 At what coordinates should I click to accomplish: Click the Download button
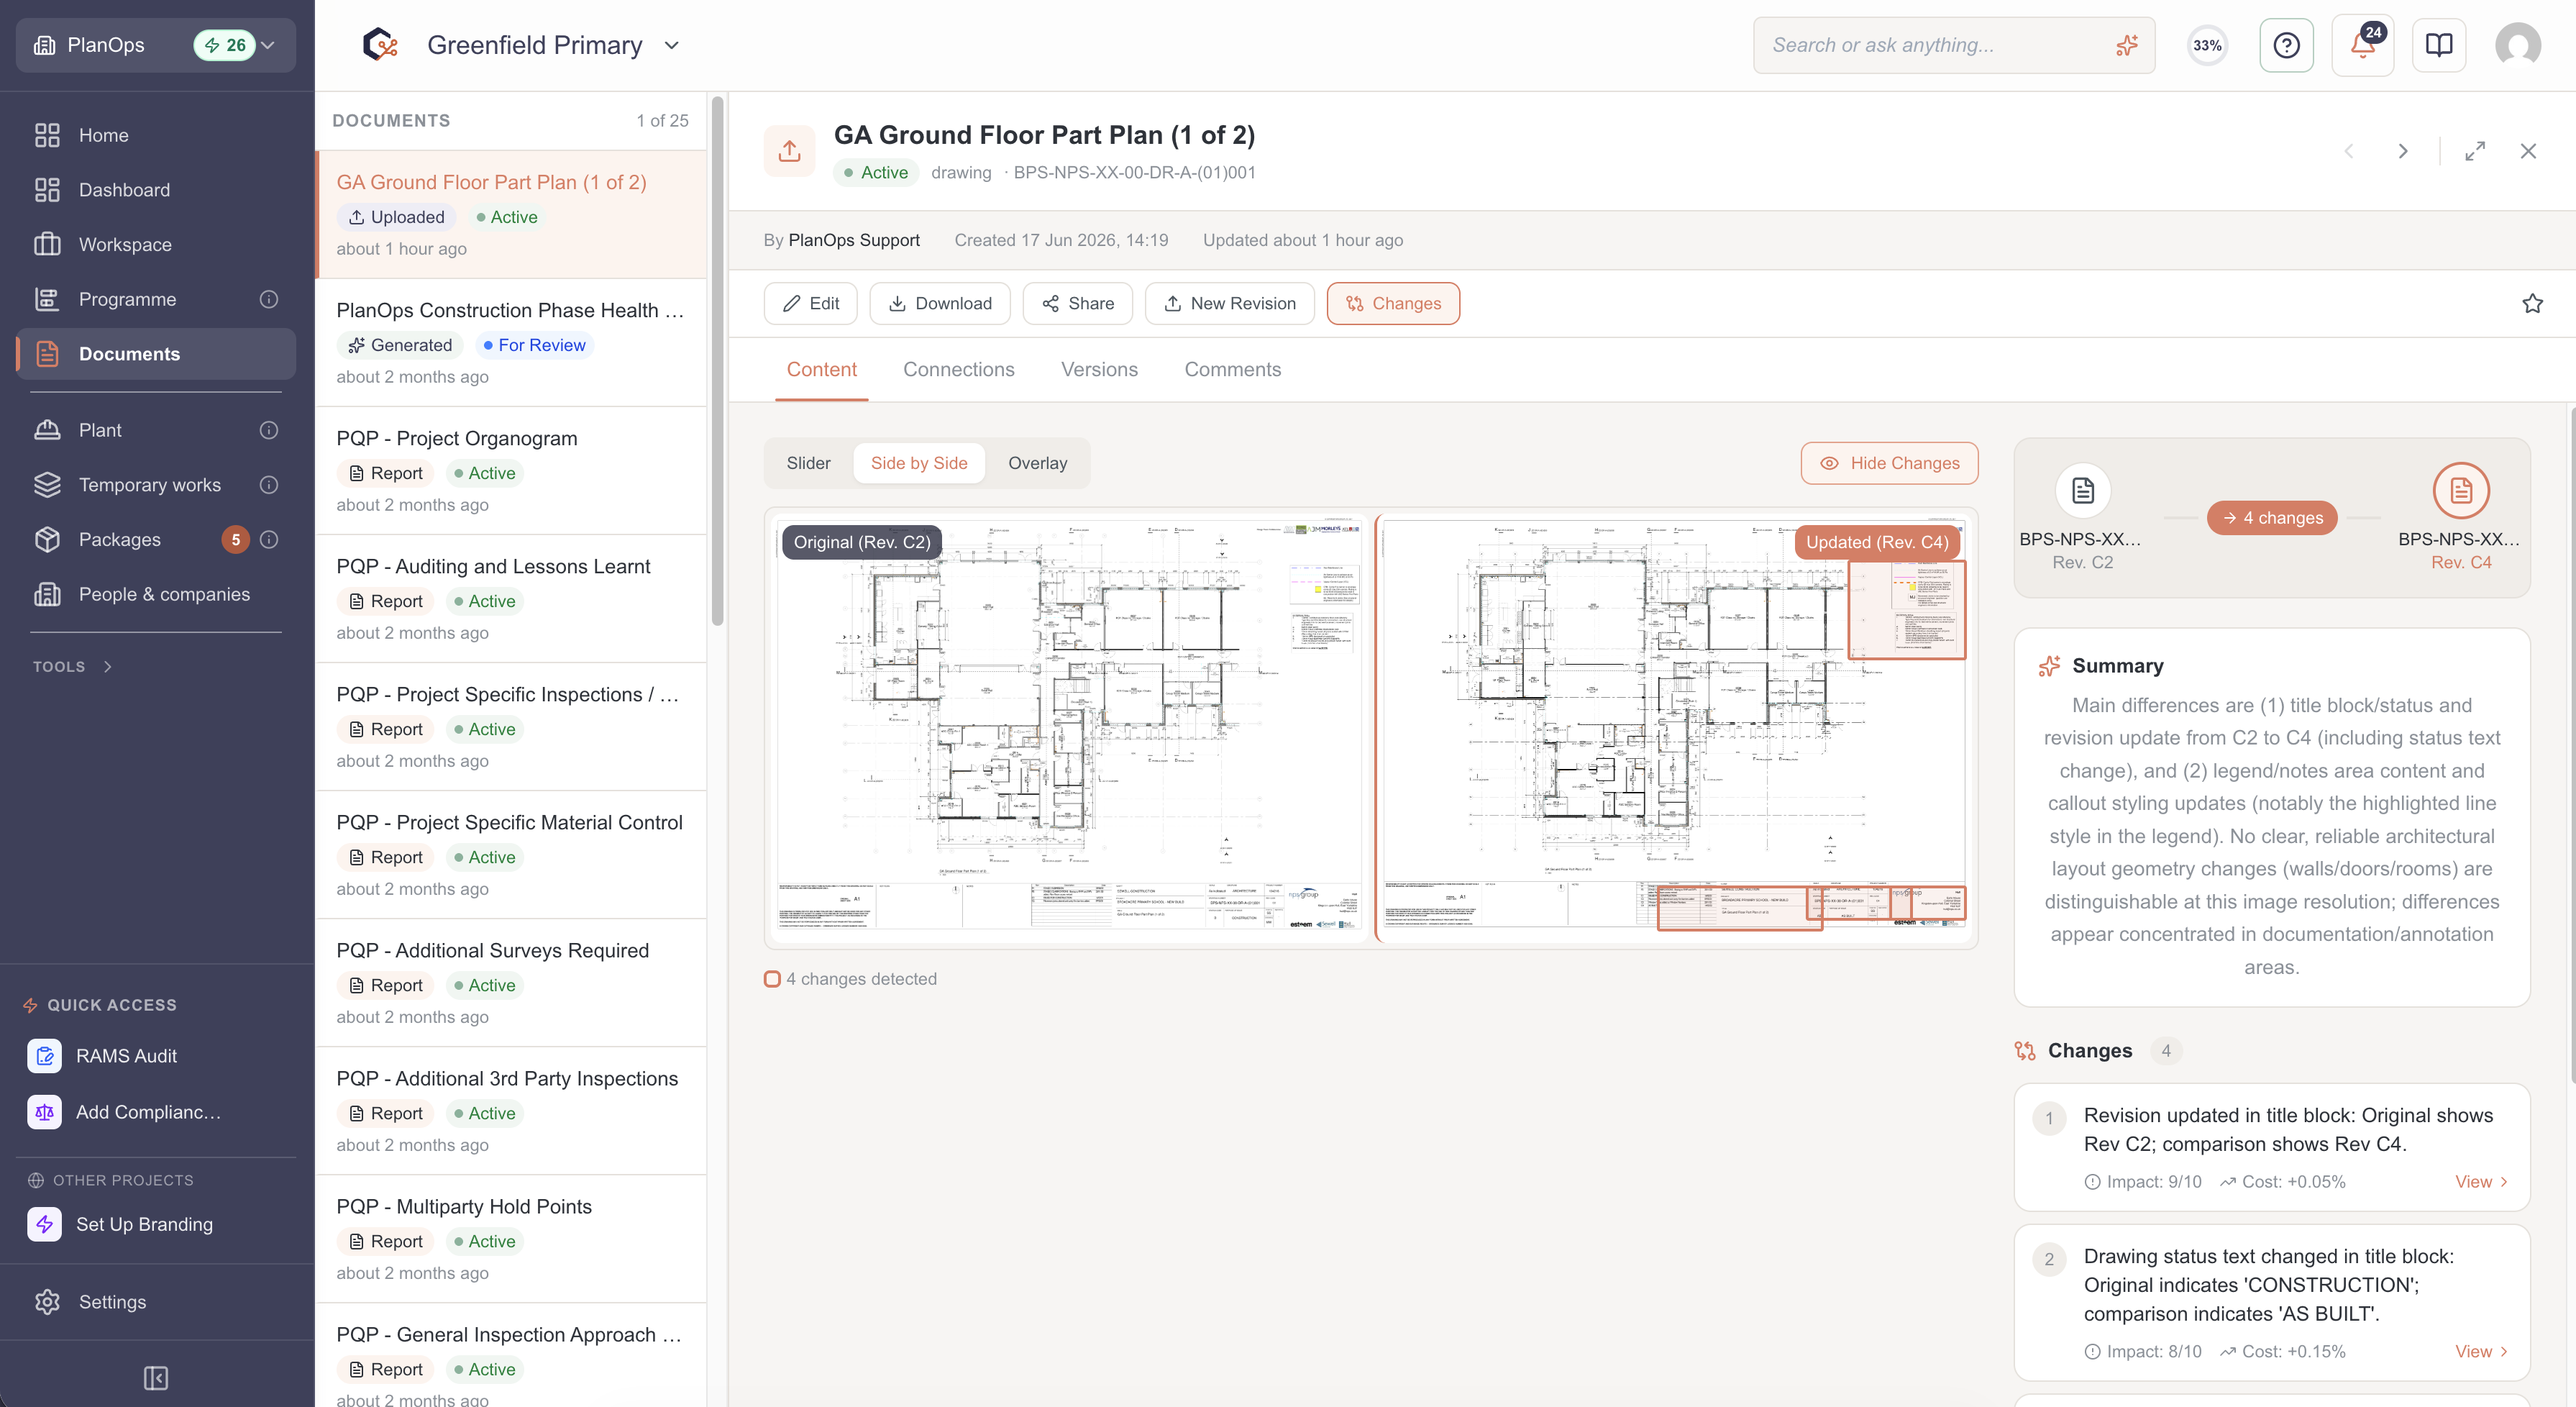tap(939, 303)
